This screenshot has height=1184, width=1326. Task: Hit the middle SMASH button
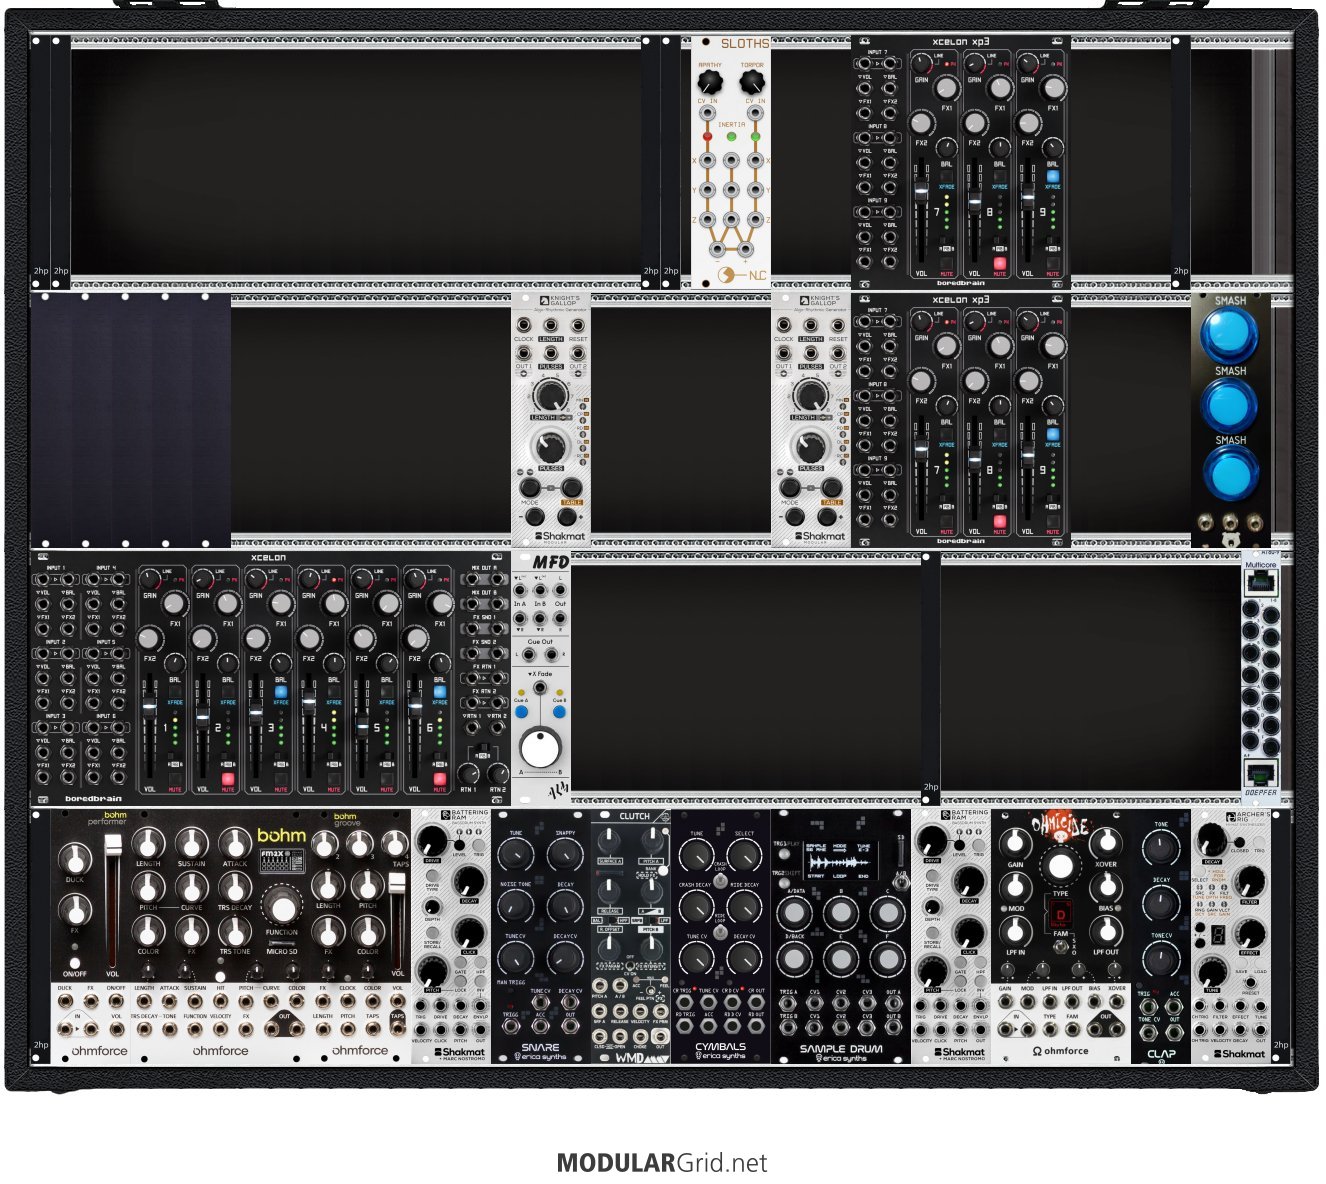coord(1230,404)
